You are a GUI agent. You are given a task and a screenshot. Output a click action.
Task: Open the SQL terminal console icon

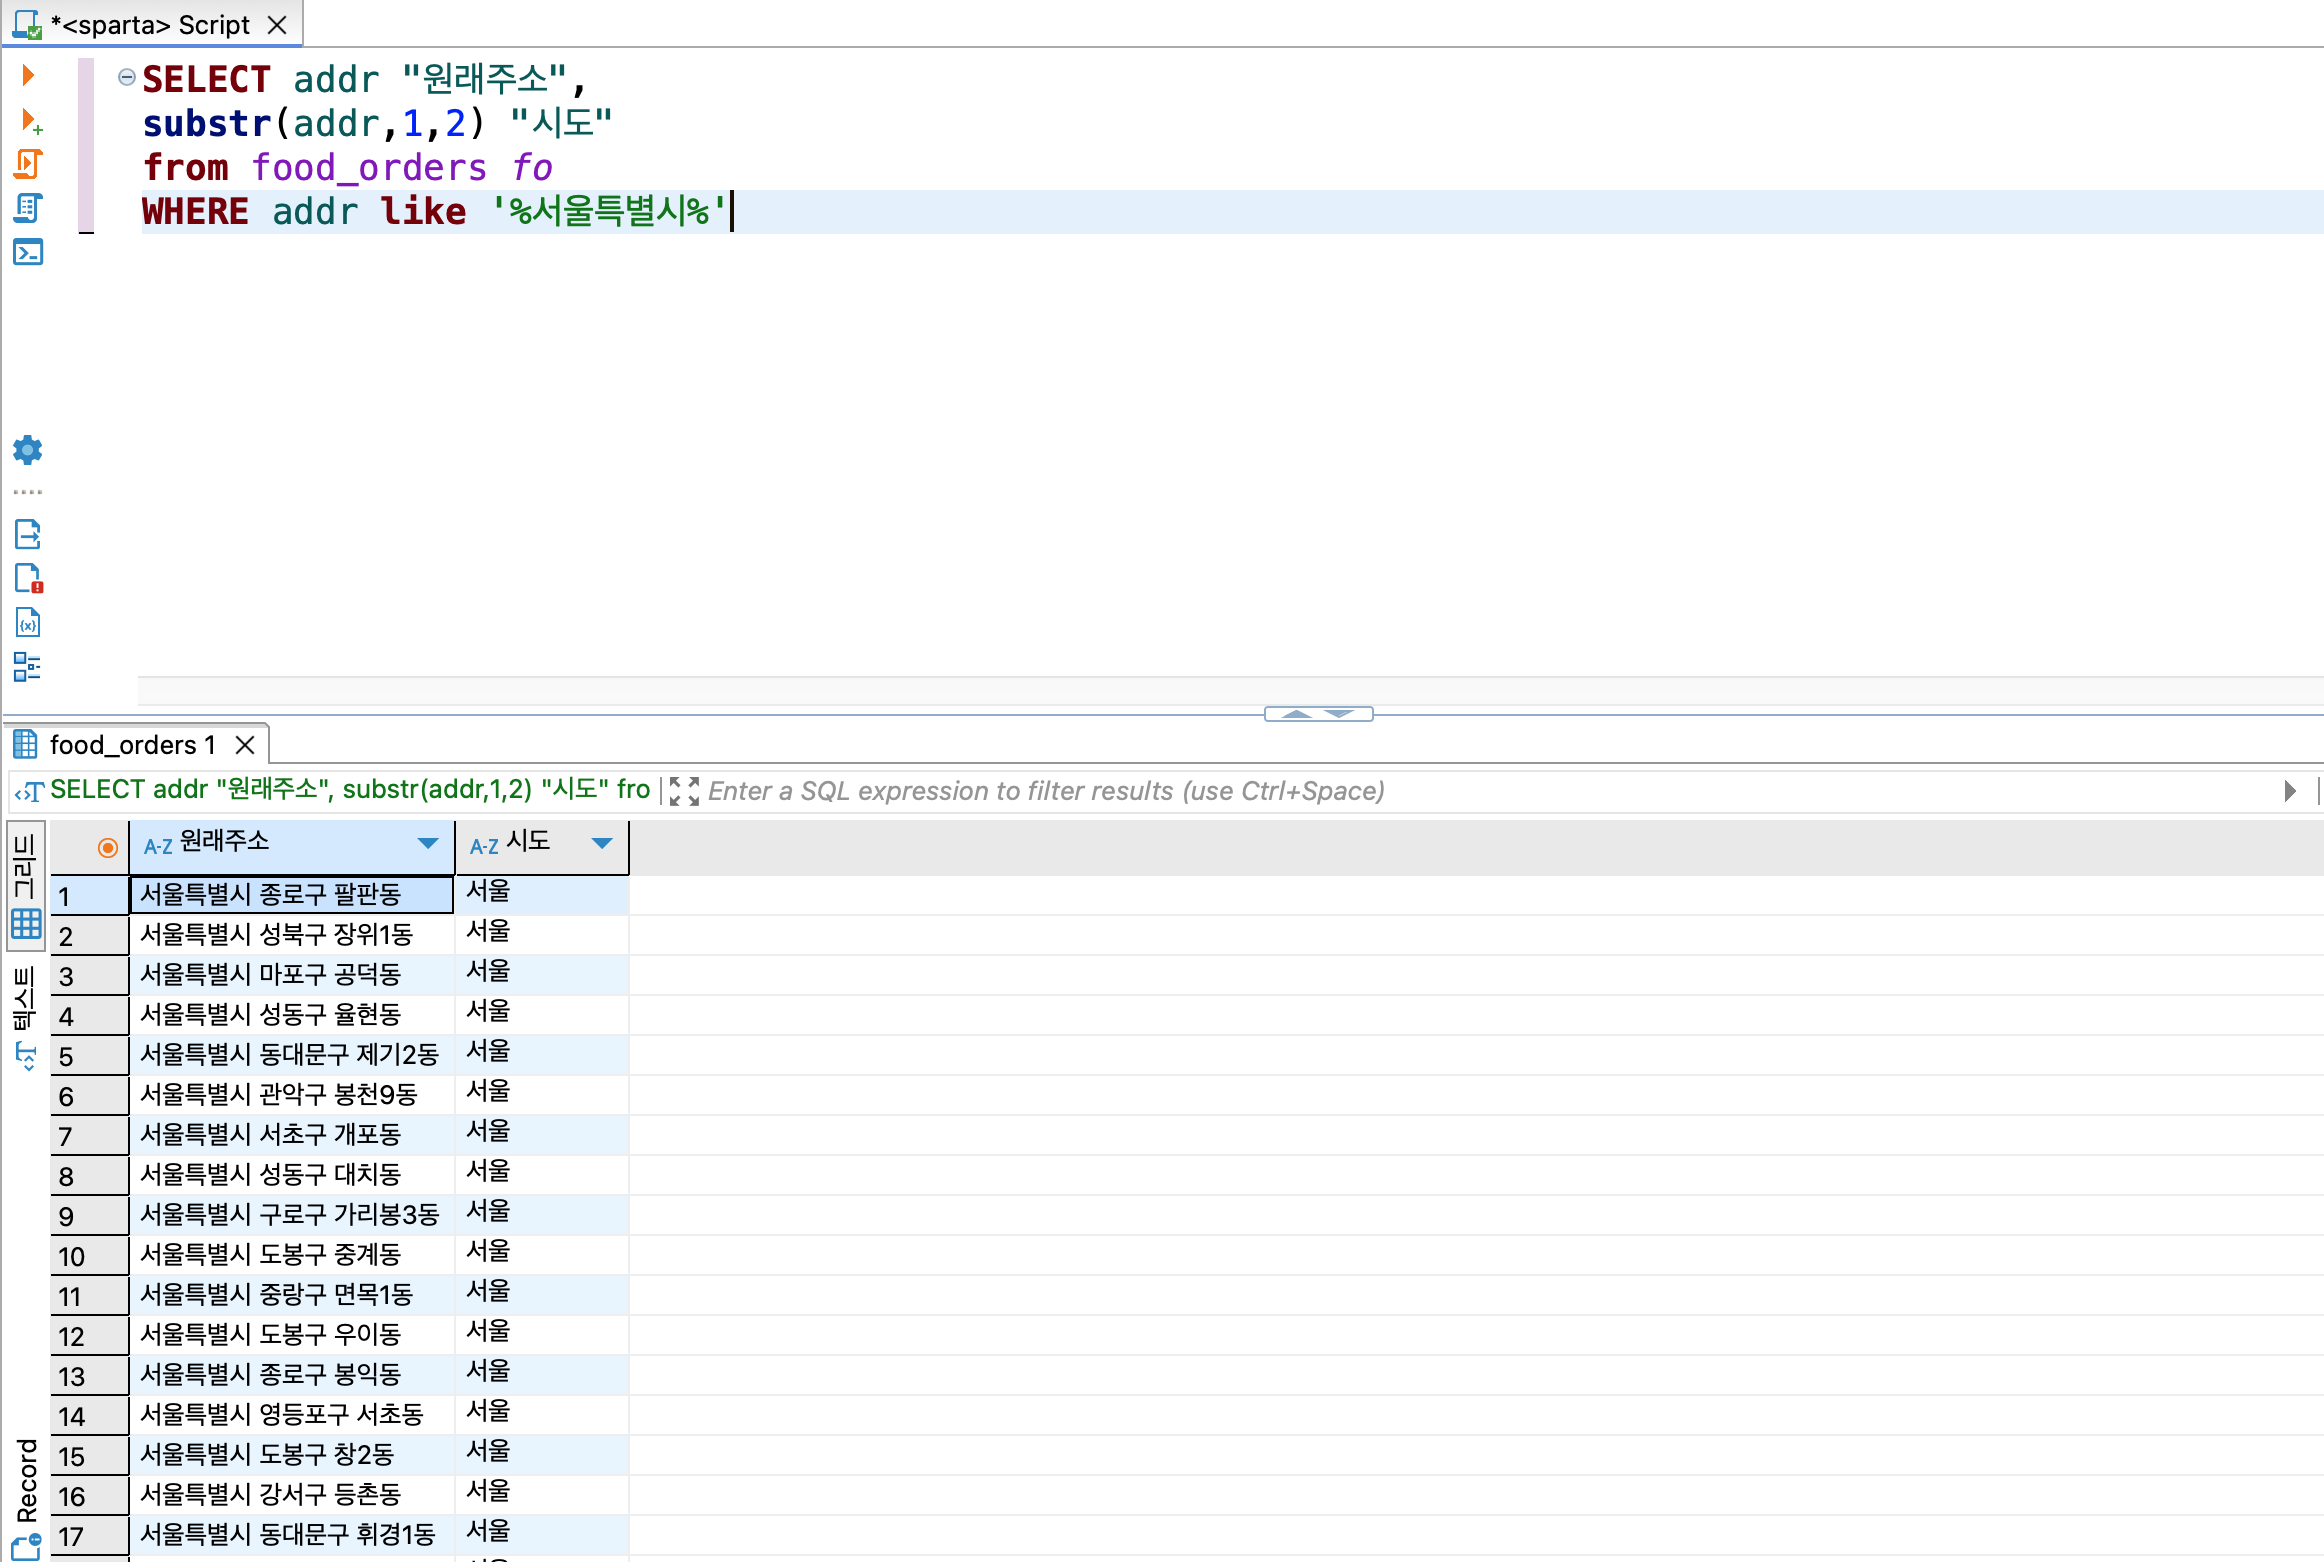[28, 252]
